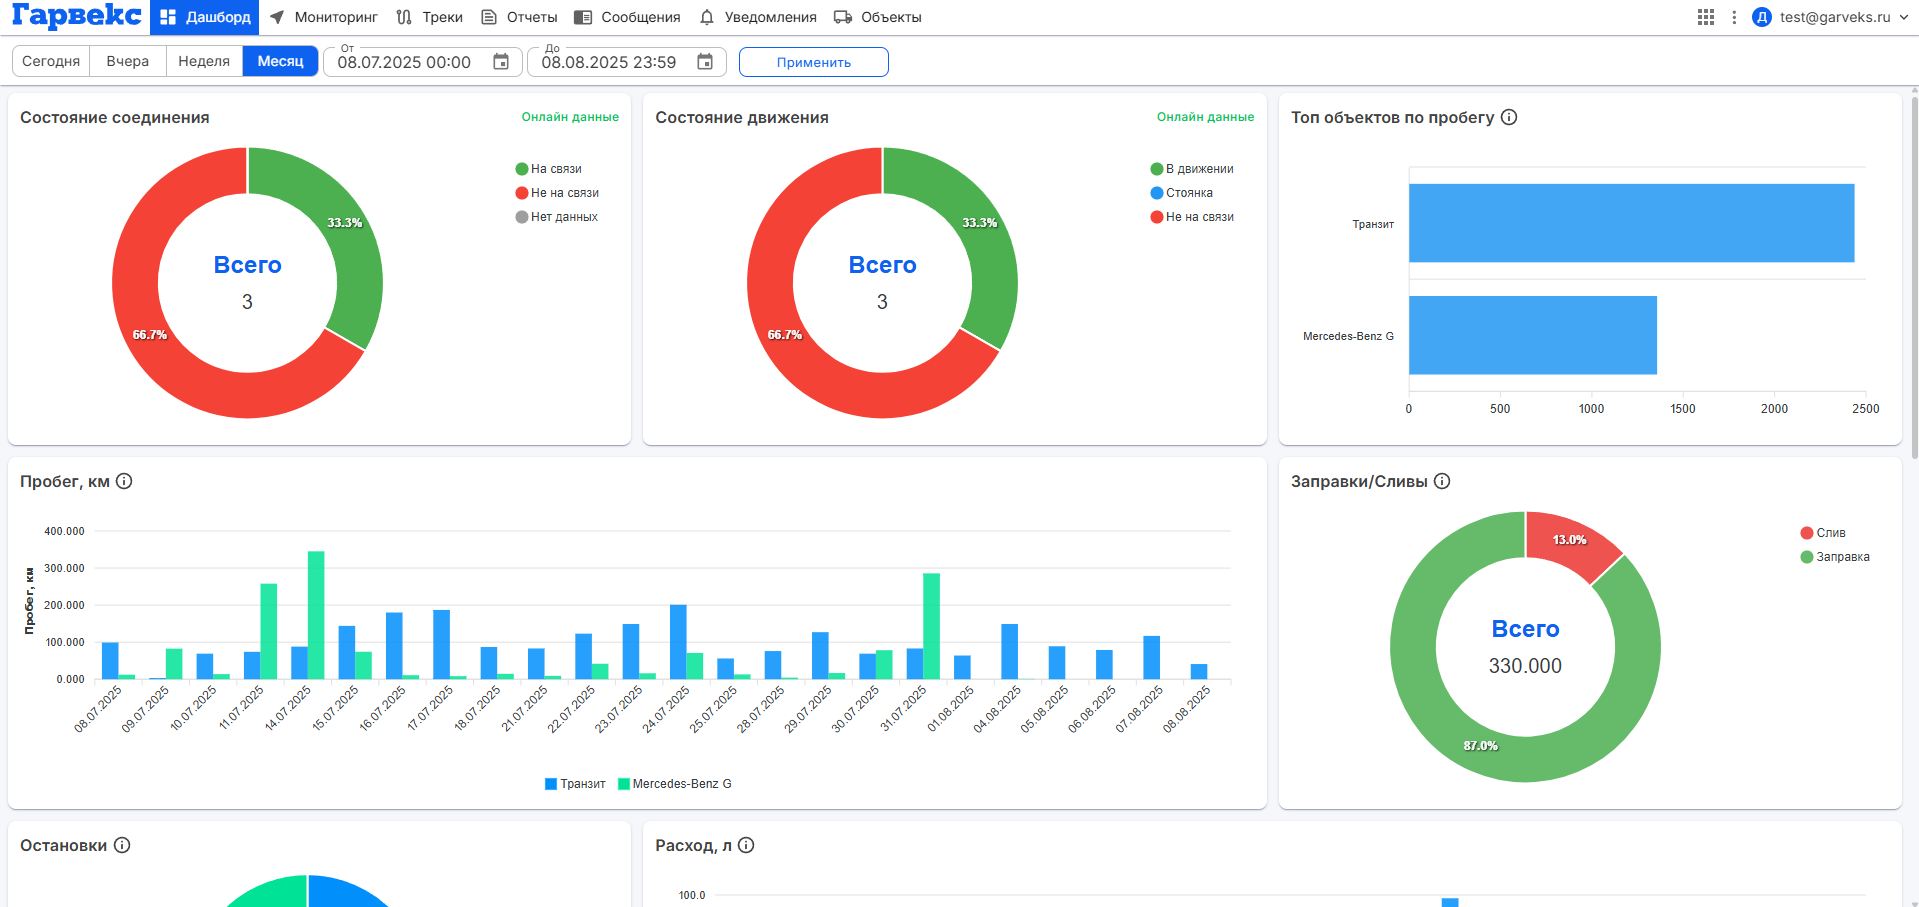Click info icon for Топ объектов по пробегу
The image size is (1919, 907).
1509,117
